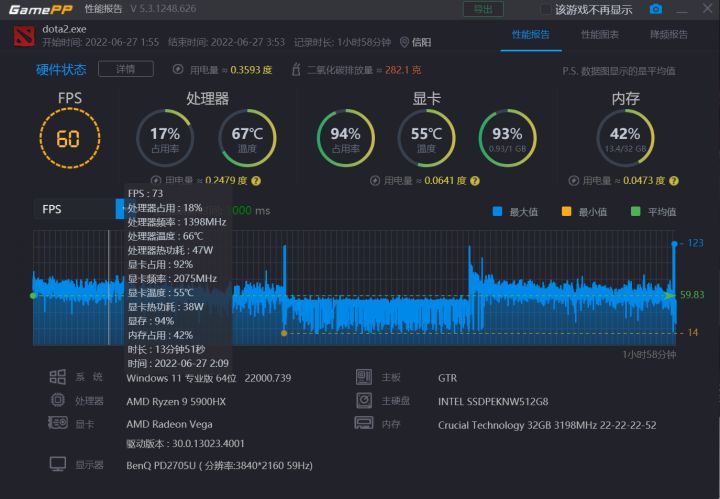Click the power icon before GPU 用电量
Viewport: 720px width, 499px height.
tap(375, 180)
